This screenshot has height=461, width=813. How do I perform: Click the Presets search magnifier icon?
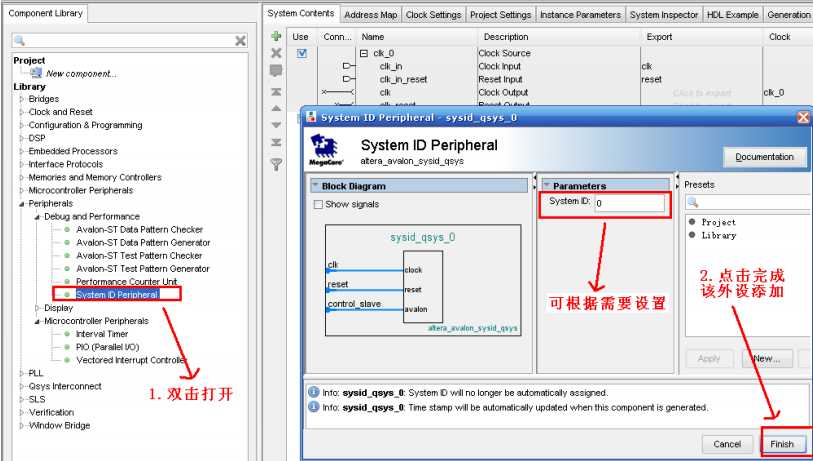(693, 202)
